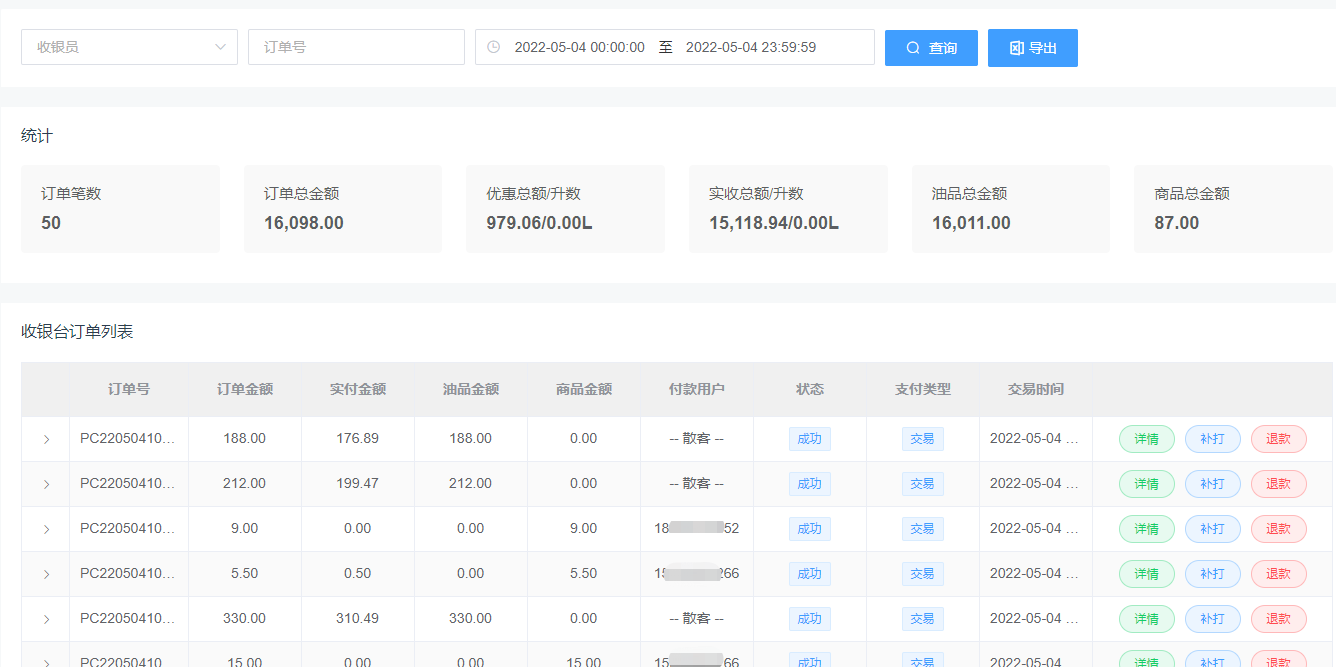The height and width of the screenshot is (667, 1336).
Task: Click 补打 reprint for the 5.50 order
Action: coord(1213,574)
